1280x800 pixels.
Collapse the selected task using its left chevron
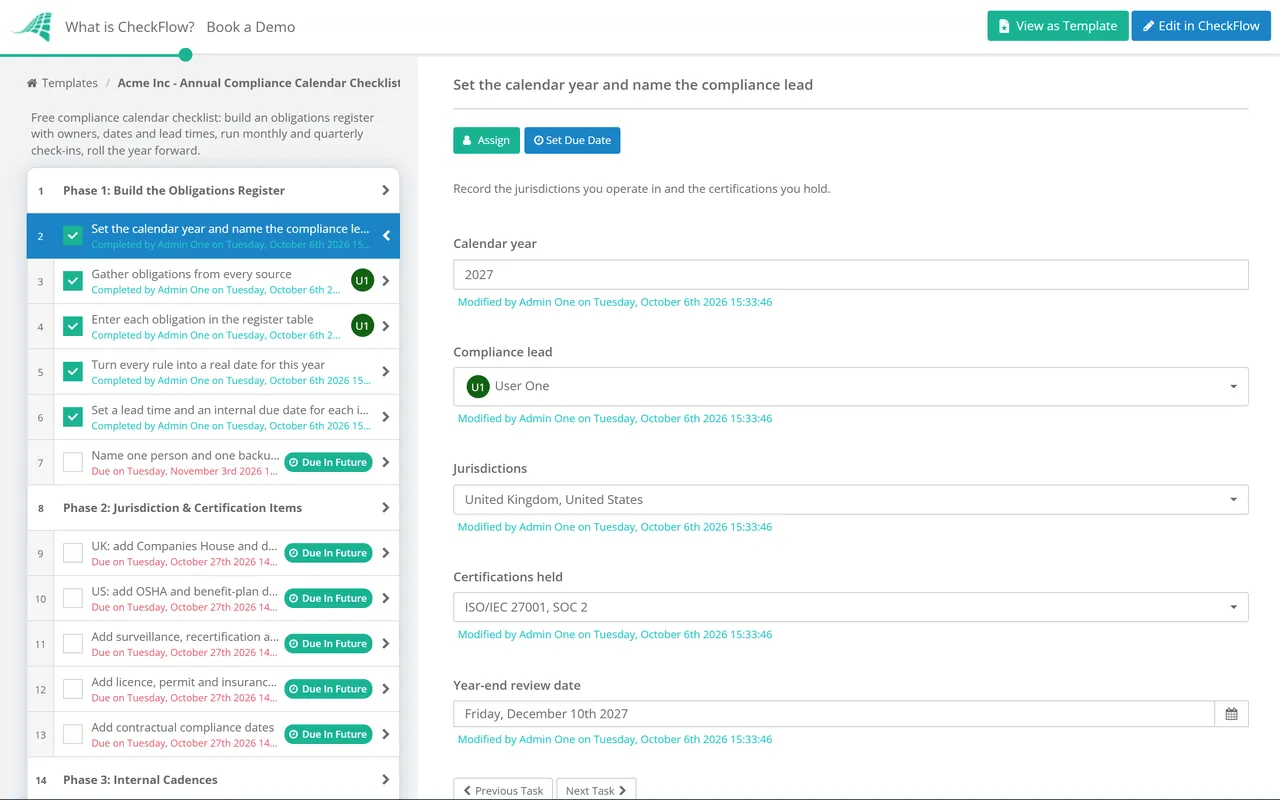(386, 236)
